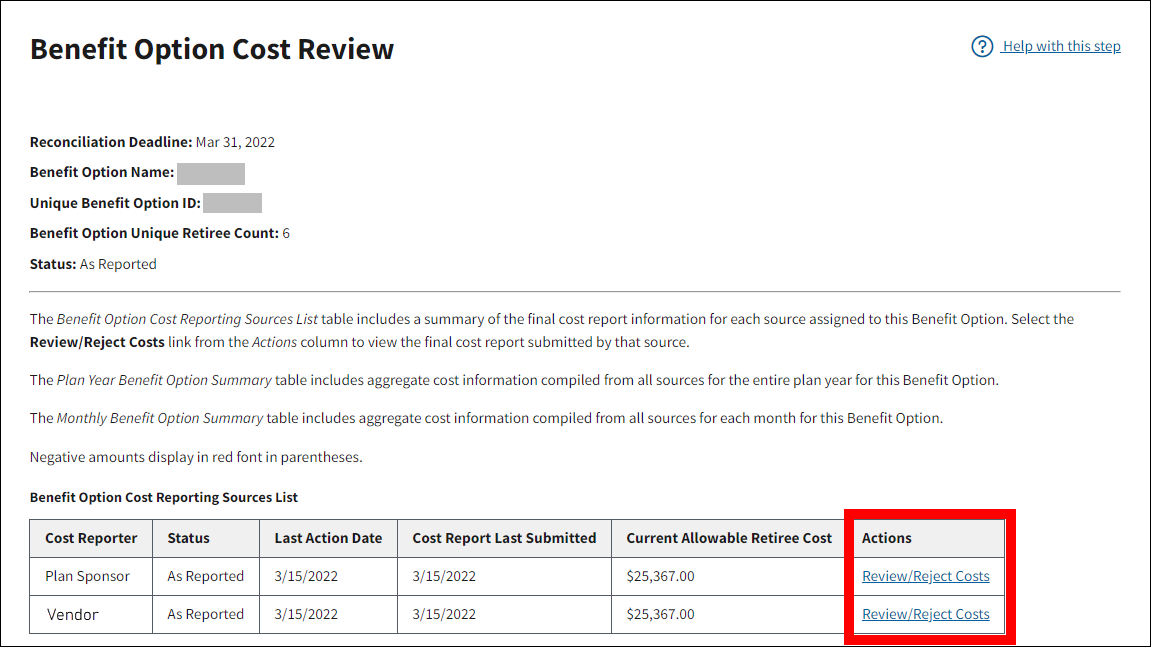
Task: Select the Vendor cell in the table
Action: [x=73, y=614]
